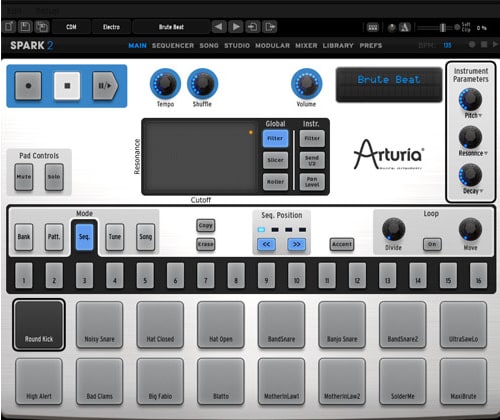
Task: Click the Pitch instrument parameter knob
Action: click(470, 99)
